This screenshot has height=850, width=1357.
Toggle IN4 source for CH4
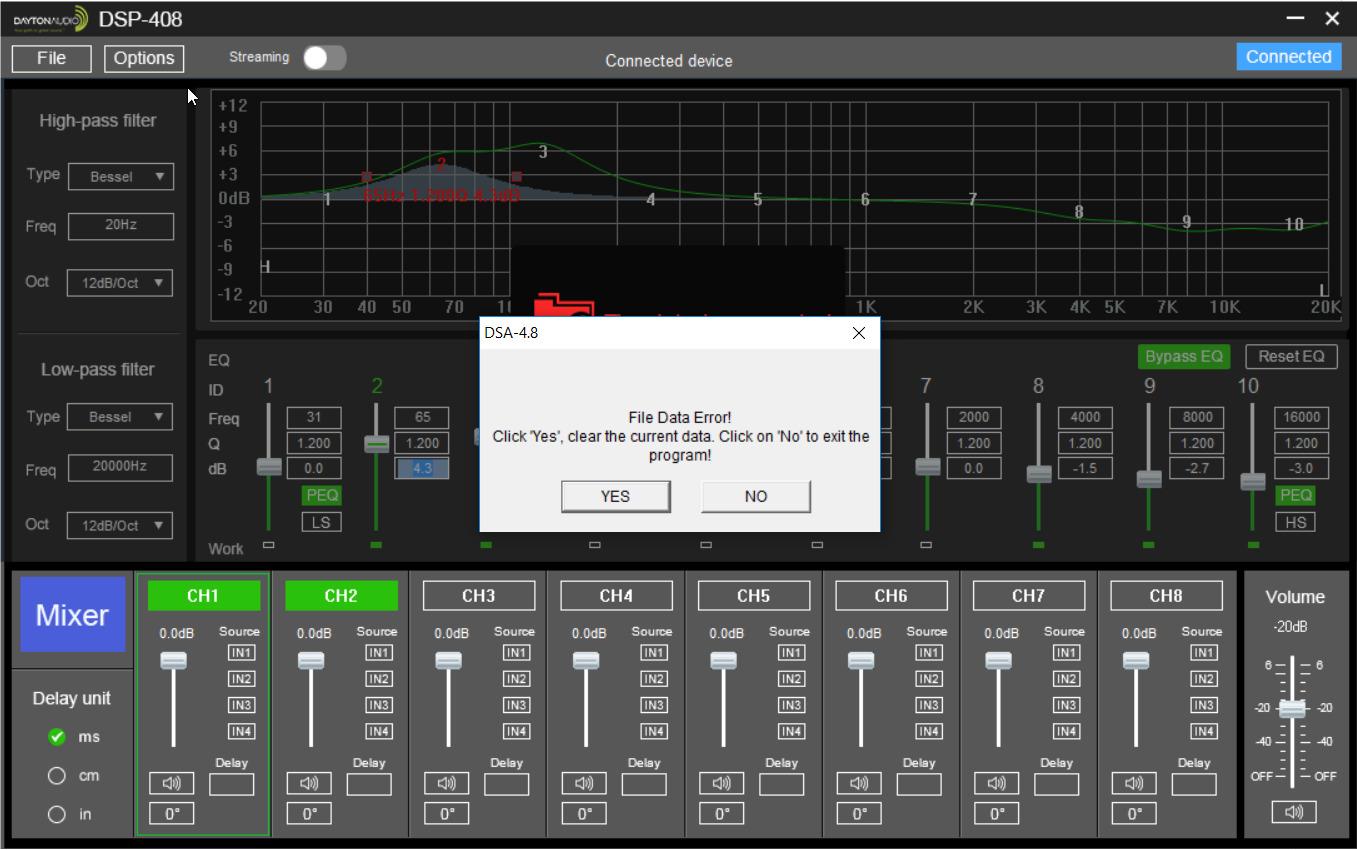coord(654,731)
